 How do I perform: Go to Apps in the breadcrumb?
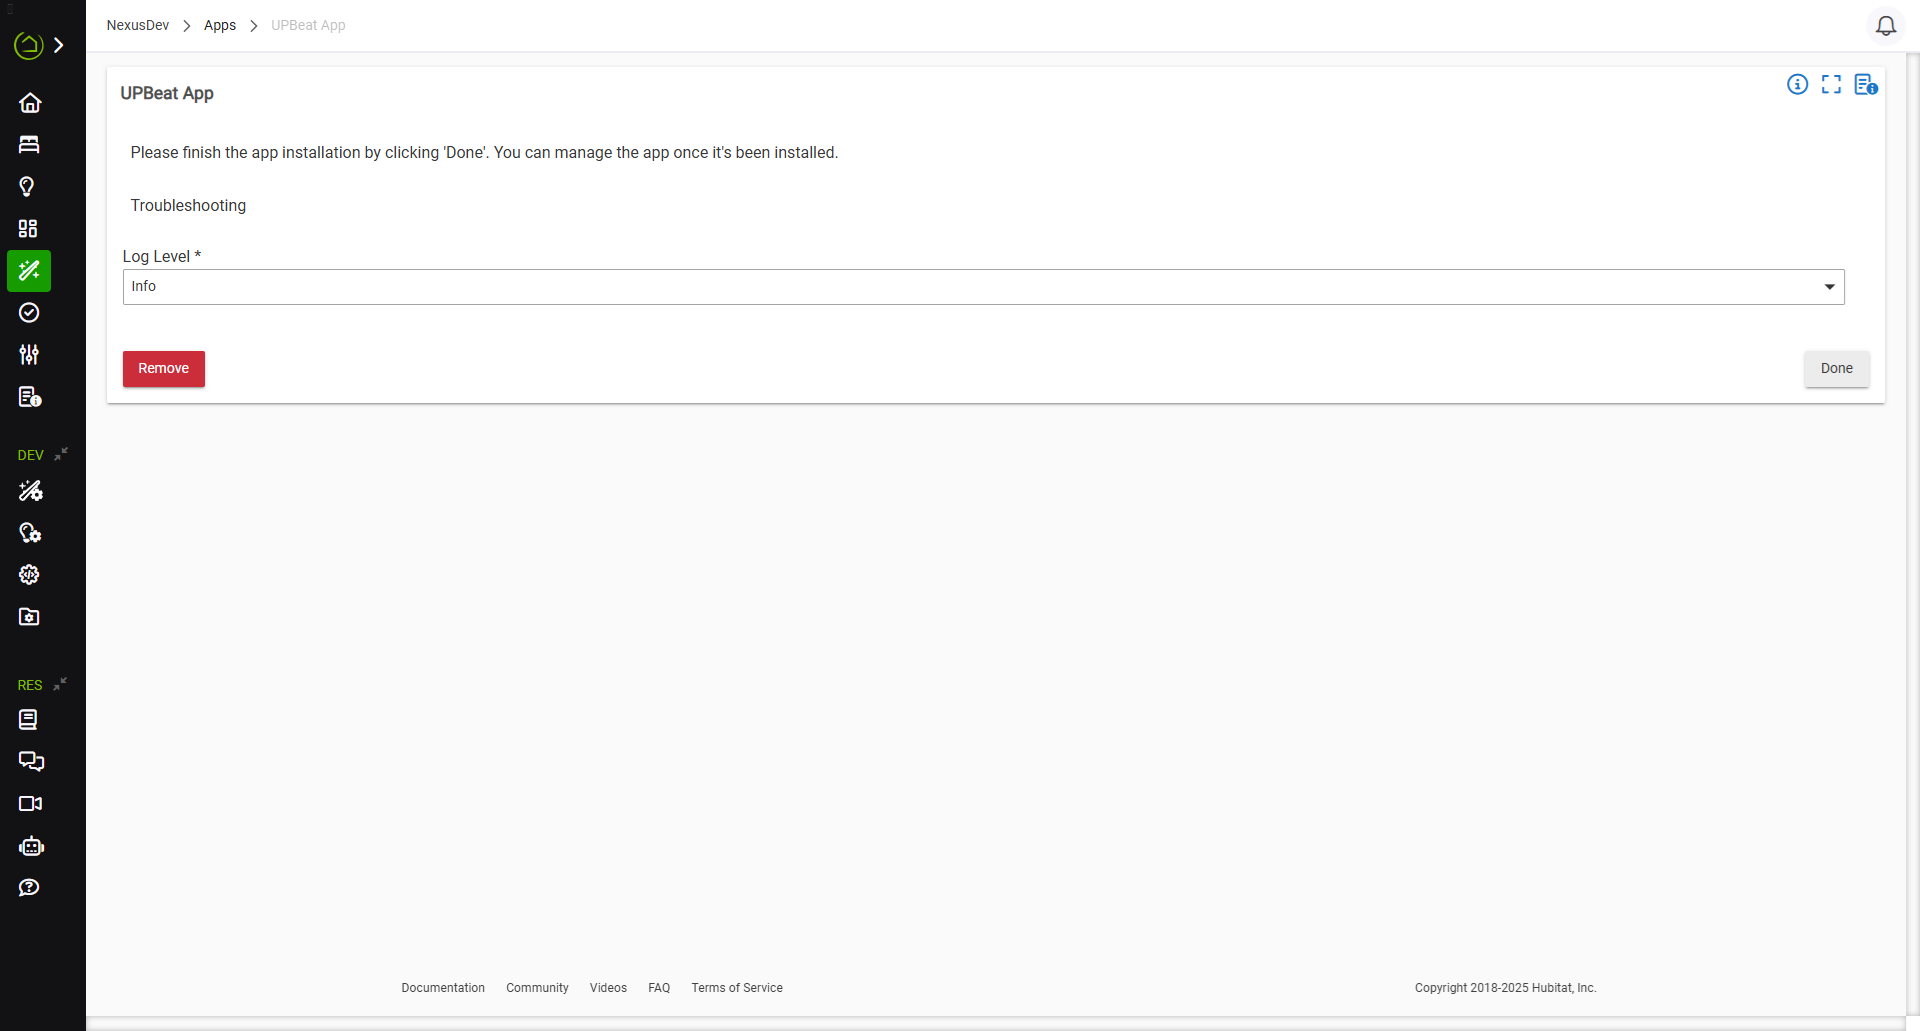coord(219,26)
